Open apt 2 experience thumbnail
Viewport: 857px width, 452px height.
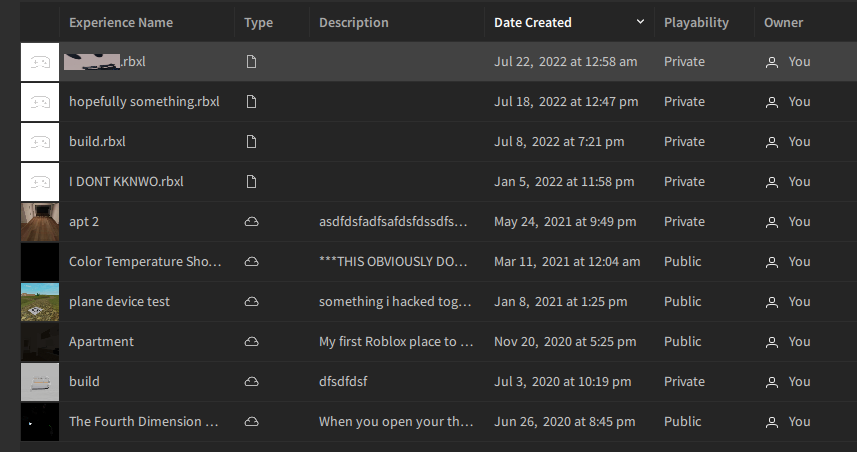click(40, 222)
